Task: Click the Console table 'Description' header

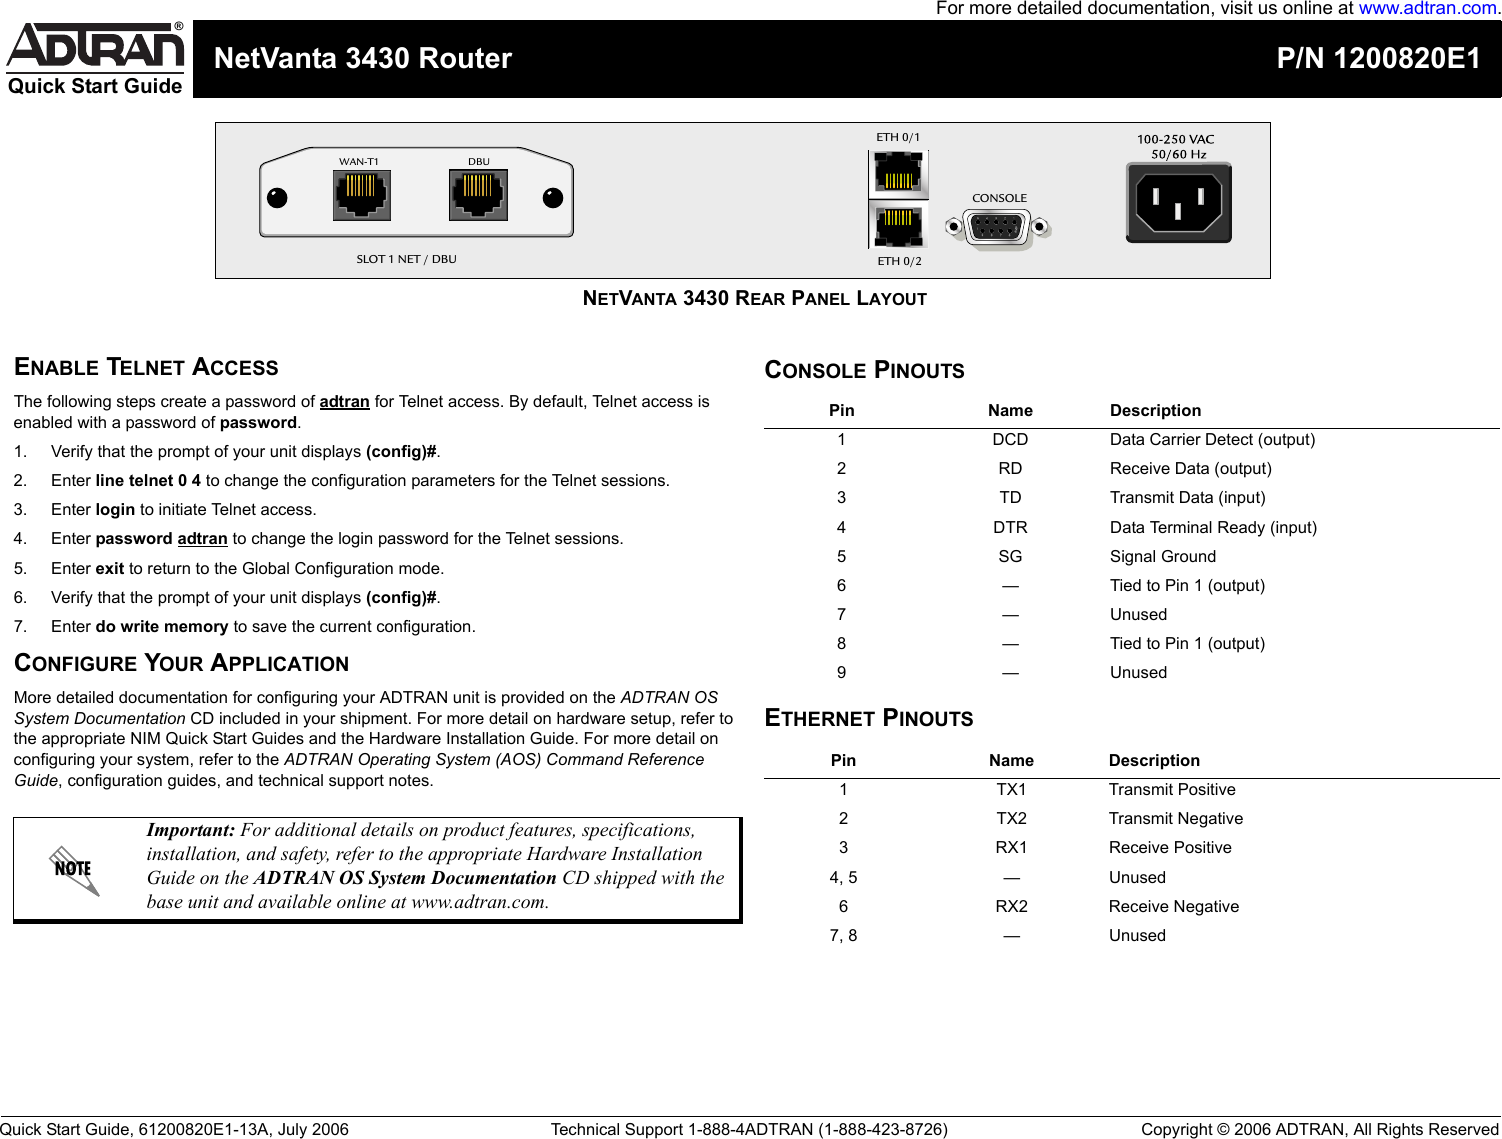Action: [x=1155, y=411]
